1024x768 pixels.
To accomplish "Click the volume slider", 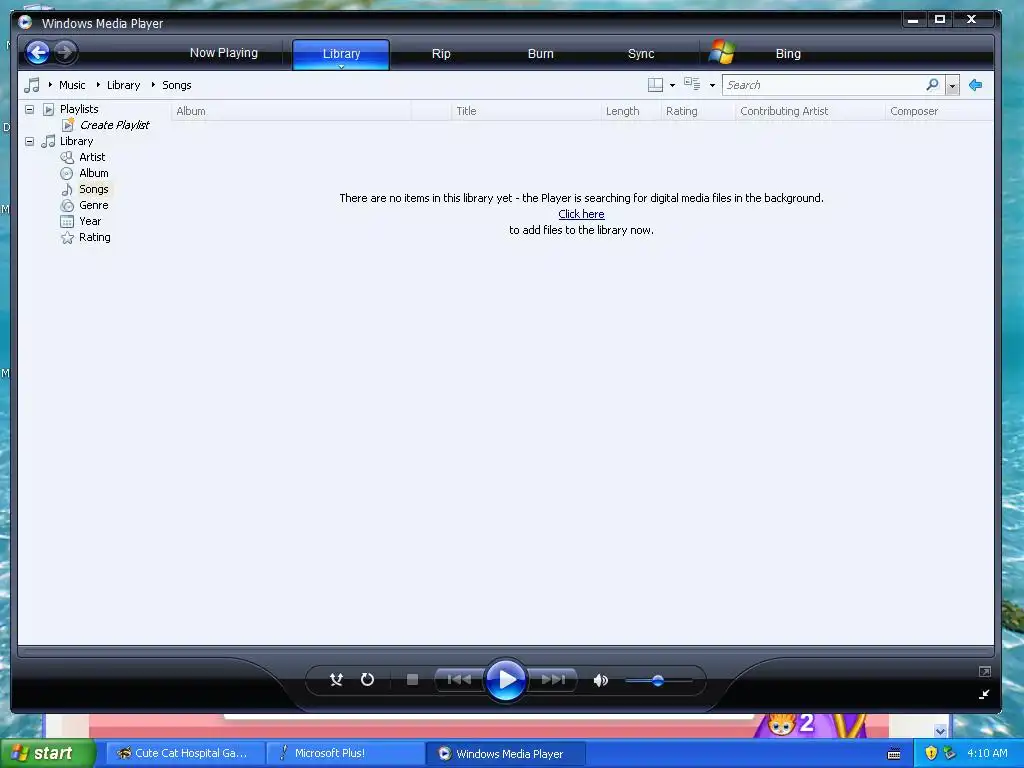I will coord(658,680).
